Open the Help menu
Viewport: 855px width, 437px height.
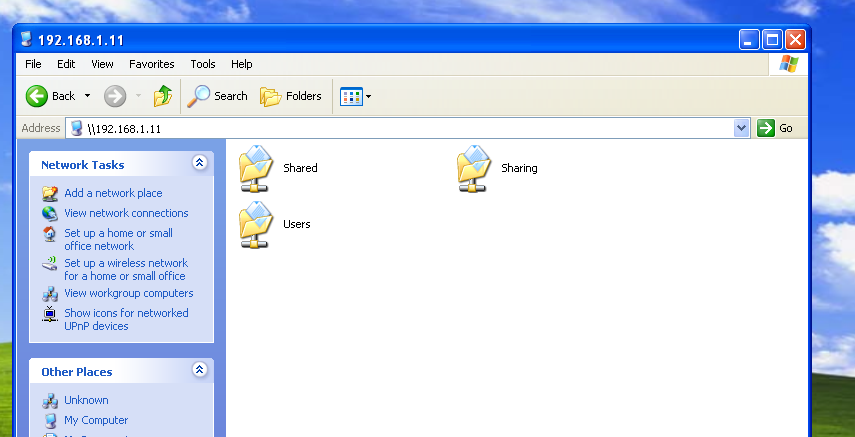coord(242,64)
